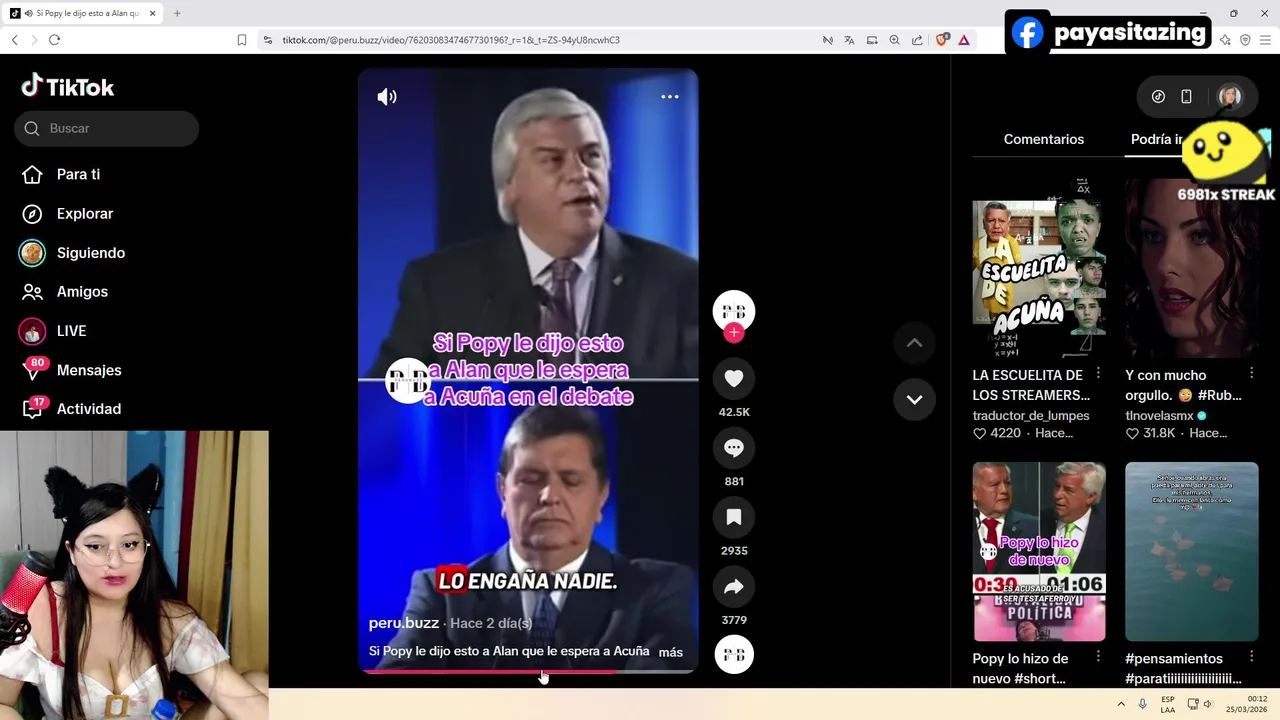Click the Buscar search field
This screenshot has width=1280, height=720.
[x=106, y=128]
